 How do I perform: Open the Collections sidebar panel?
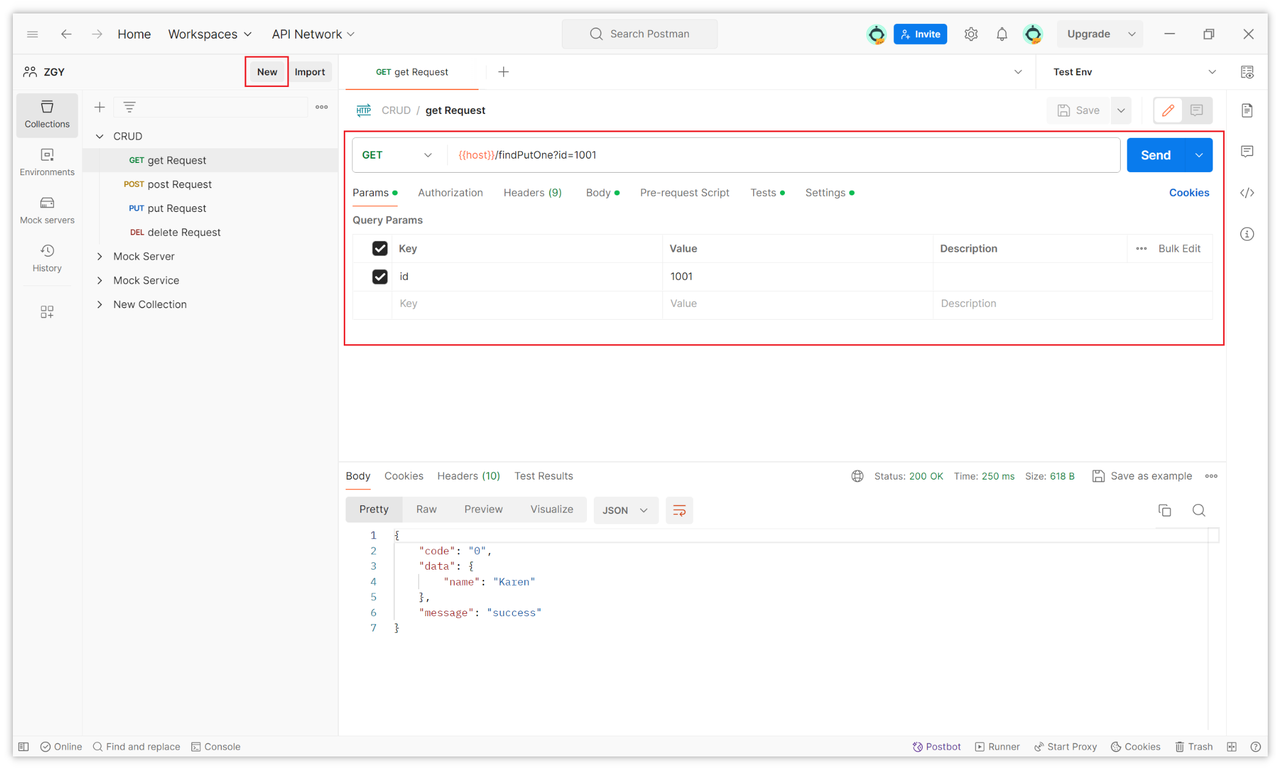pyautogui.click(x=47, y=114)
